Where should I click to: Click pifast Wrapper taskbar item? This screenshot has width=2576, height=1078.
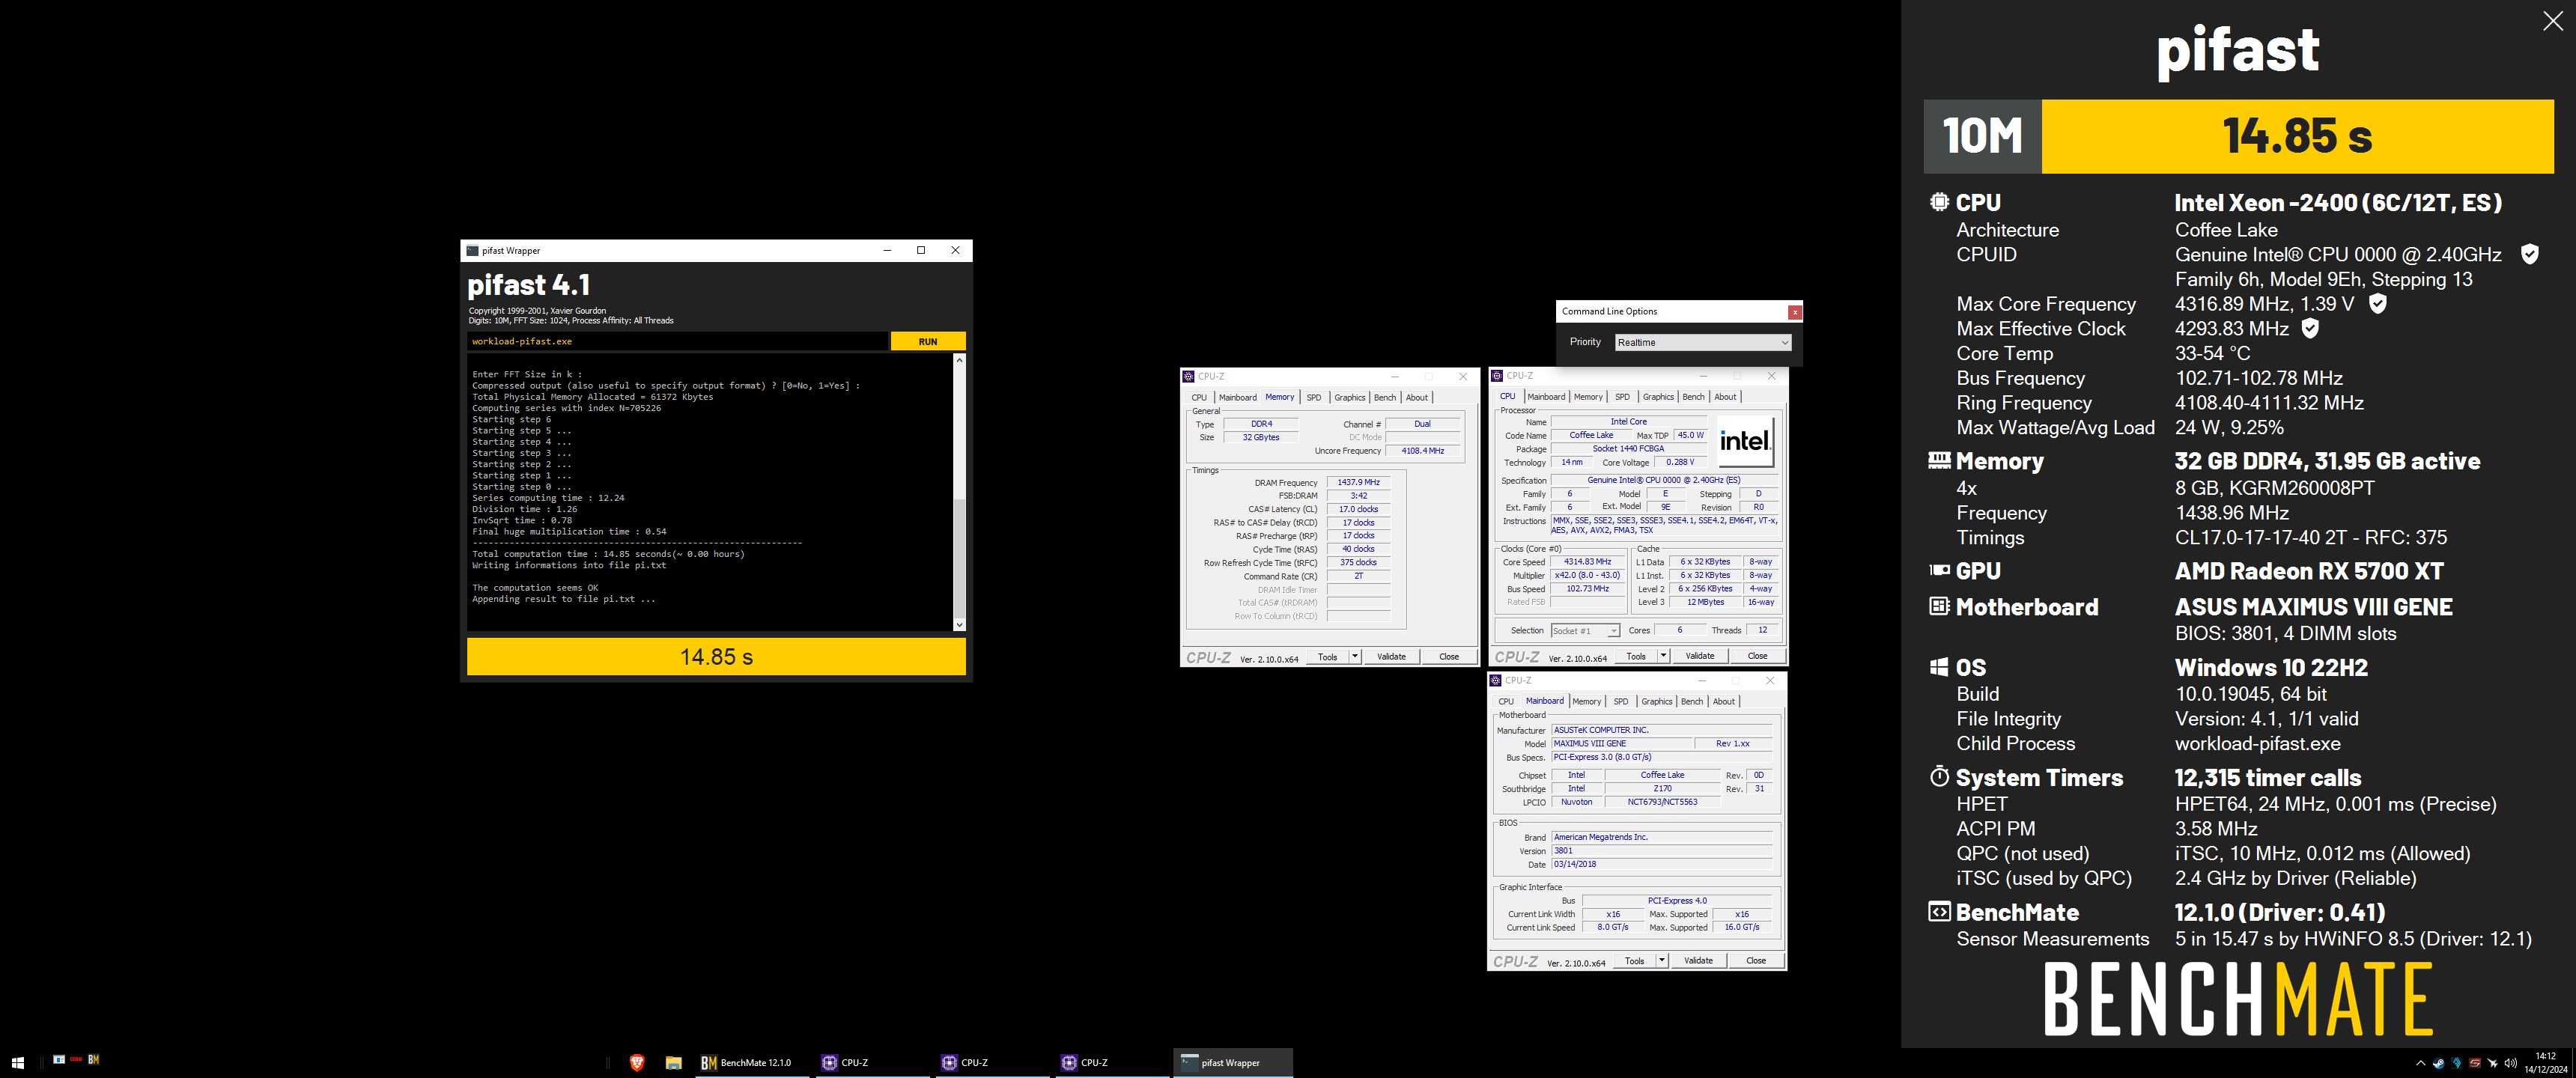pos(1232,1062)
